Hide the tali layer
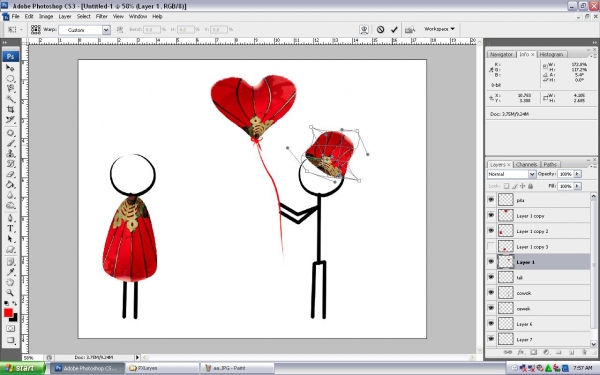 pyautogui.click(x=491, y=277)
